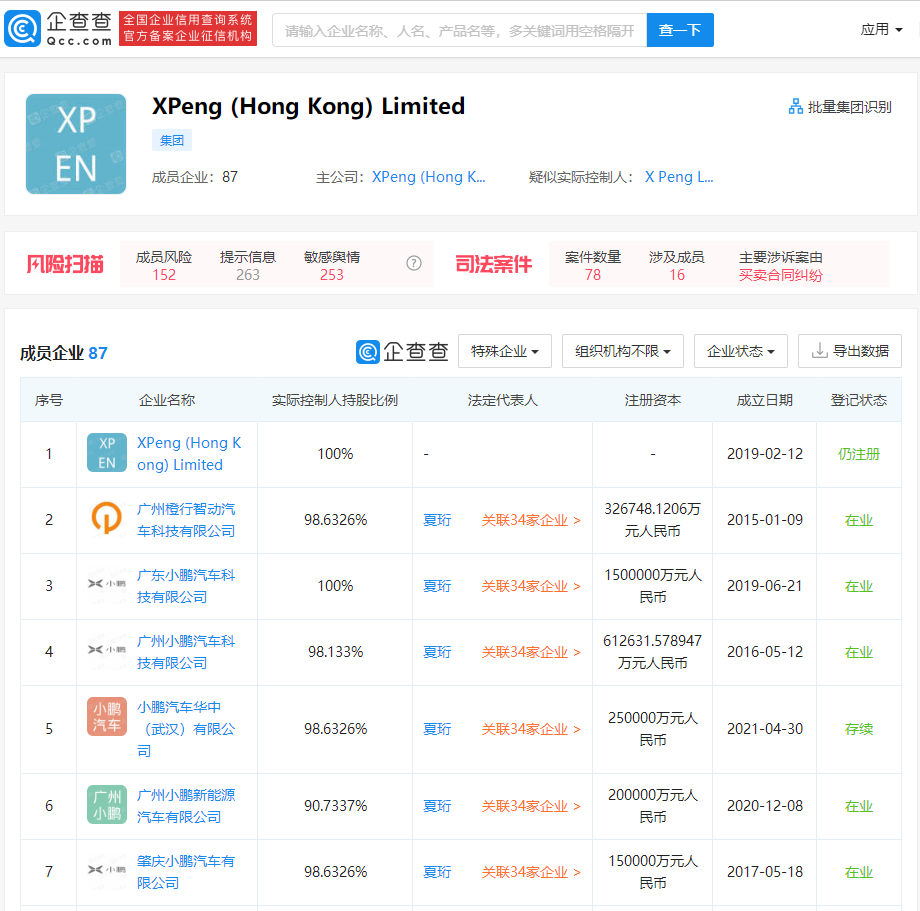Open 广州橙行智动汽车科技有限公司 link
This screenshot has height=911, width=920.
[186, 520]
